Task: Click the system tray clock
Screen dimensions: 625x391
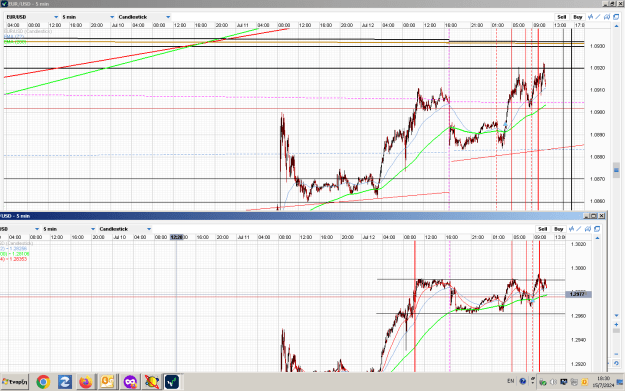Action: pos(604,381)
